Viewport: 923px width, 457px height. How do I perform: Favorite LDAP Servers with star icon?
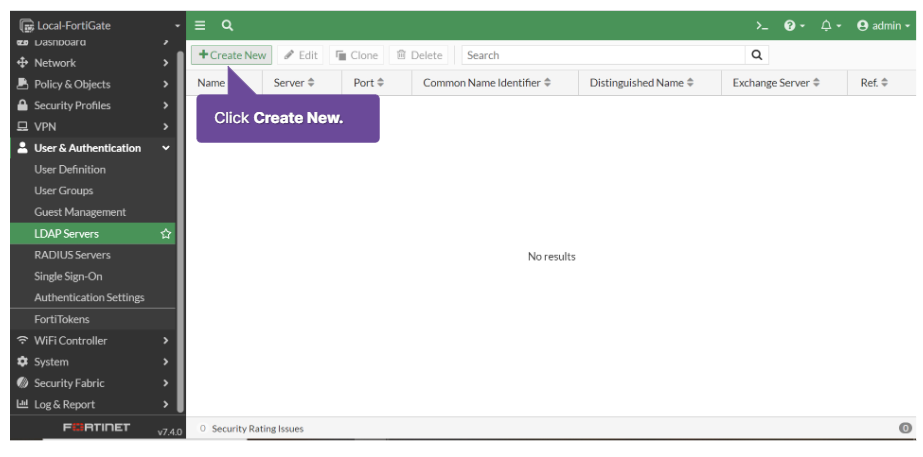pos(166,234)
